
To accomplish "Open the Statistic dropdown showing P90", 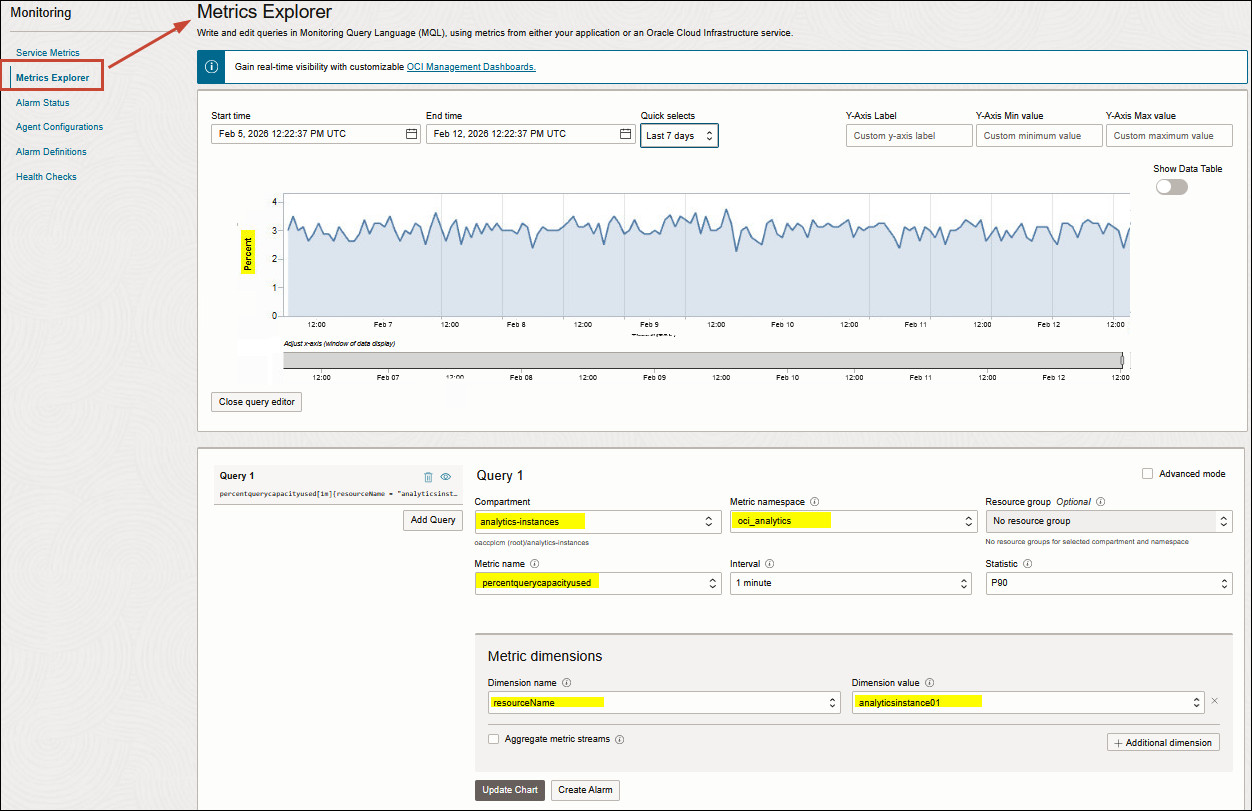I will pos(1109,583).
